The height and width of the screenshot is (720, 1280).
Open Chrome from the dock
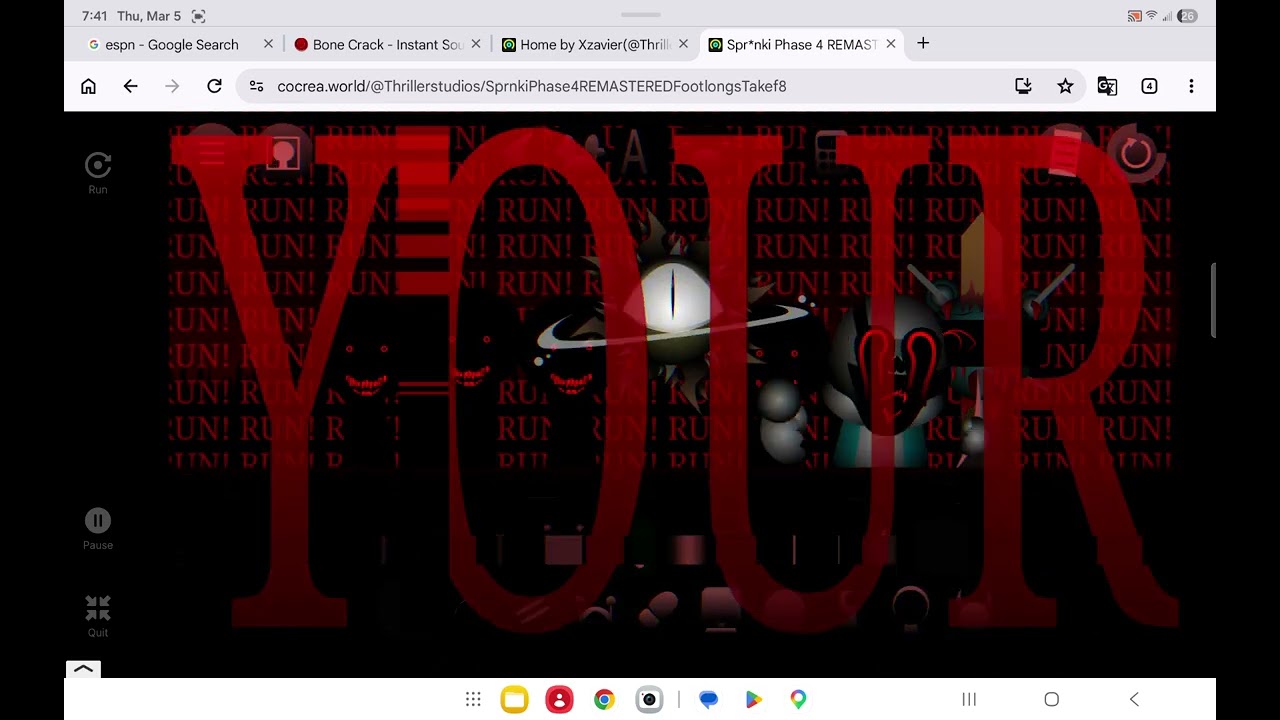(x=604, y=699)
